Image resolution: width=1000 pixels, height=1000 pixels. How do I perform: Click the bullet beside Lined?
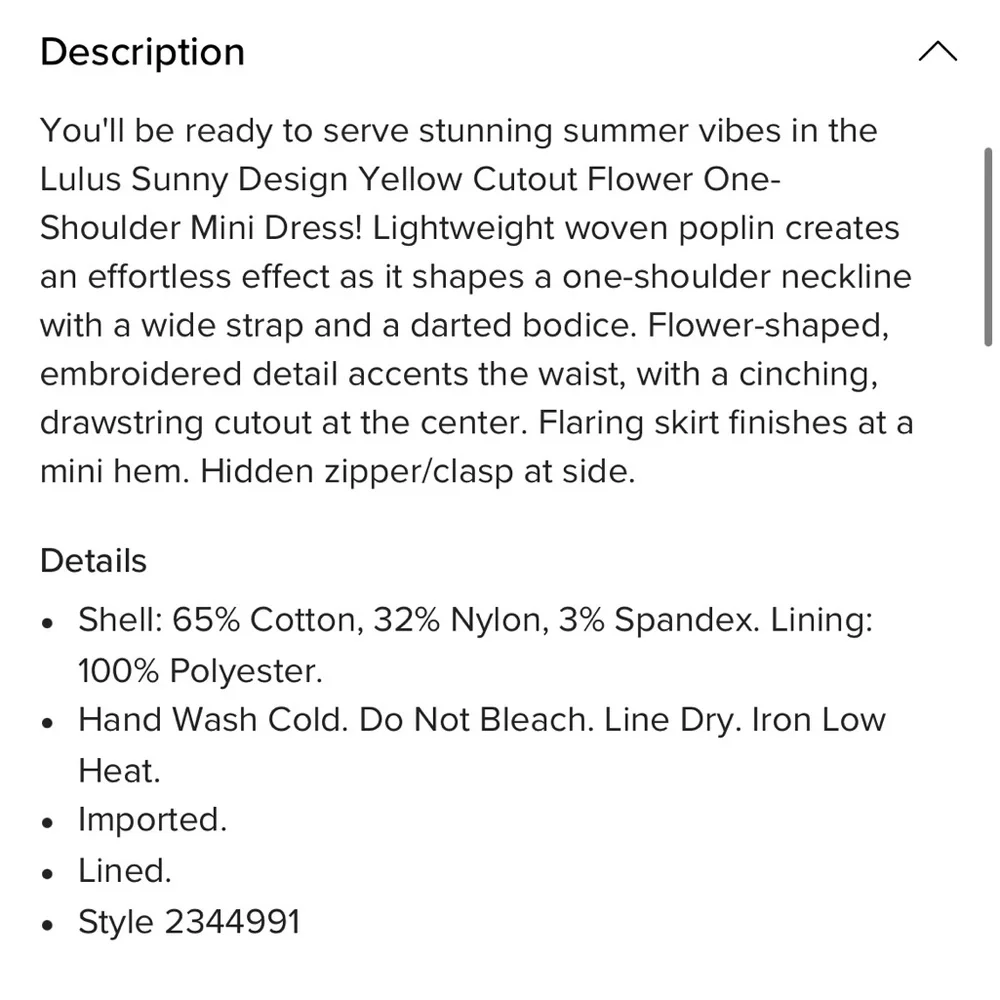click(x=47, y=871)
